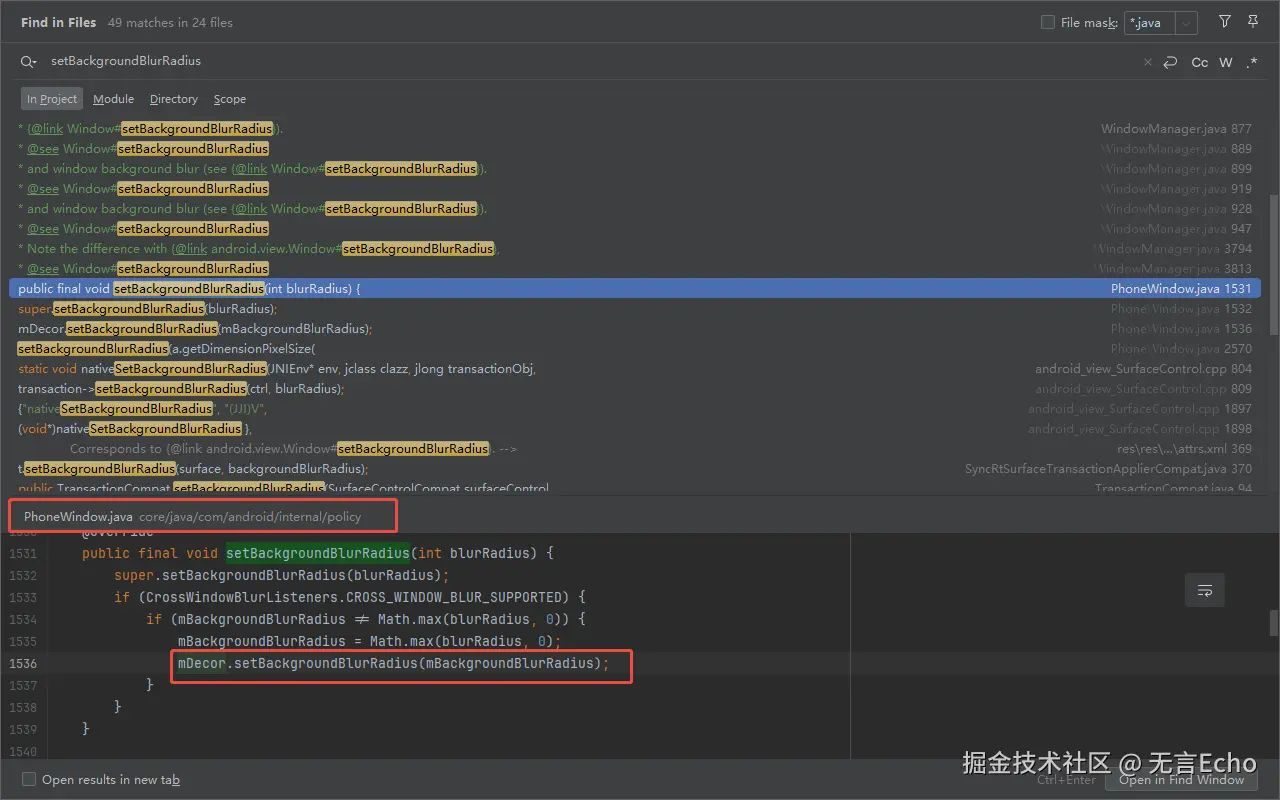Enable the File mask checkbox
1280x800 pixels.
coord(1048,22)
